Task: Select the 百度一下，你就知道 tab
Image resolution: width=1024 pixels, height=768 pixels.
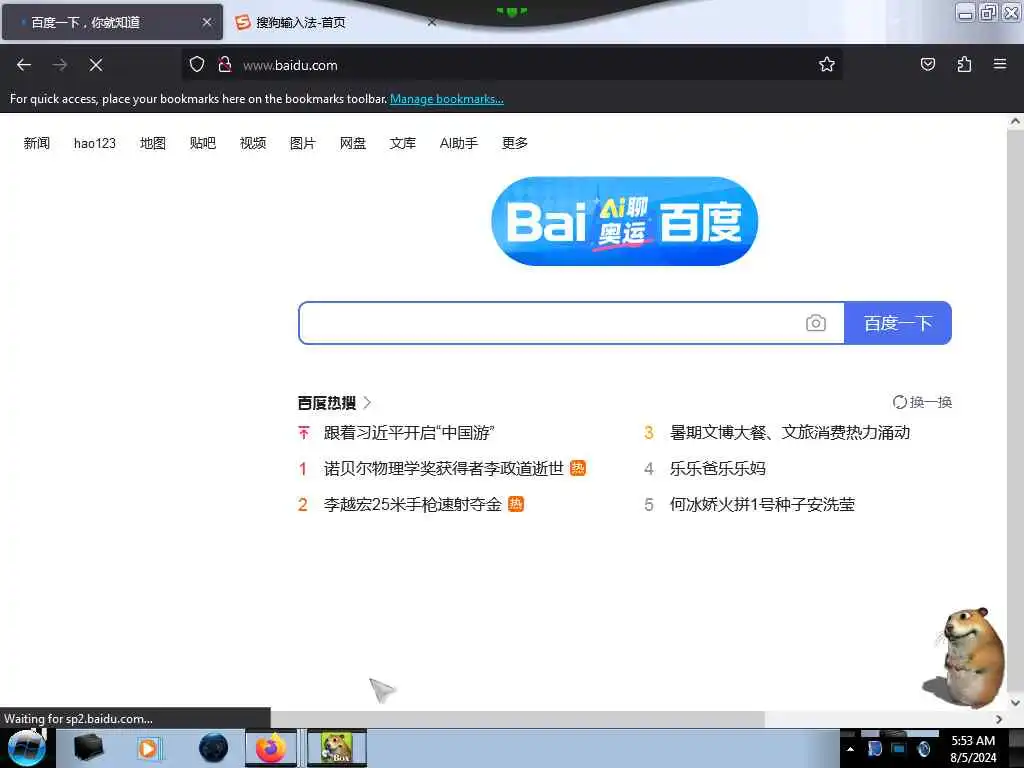Action: (112, 22)
